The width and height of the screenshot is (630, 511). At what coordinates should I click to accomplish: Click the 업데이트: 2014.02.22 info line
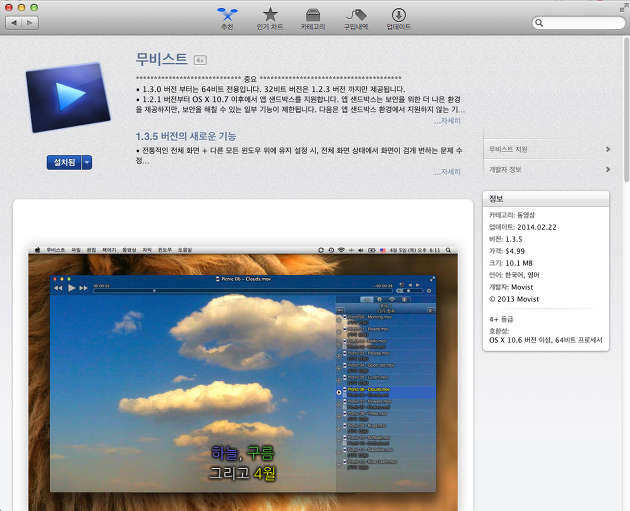[523, 227]
